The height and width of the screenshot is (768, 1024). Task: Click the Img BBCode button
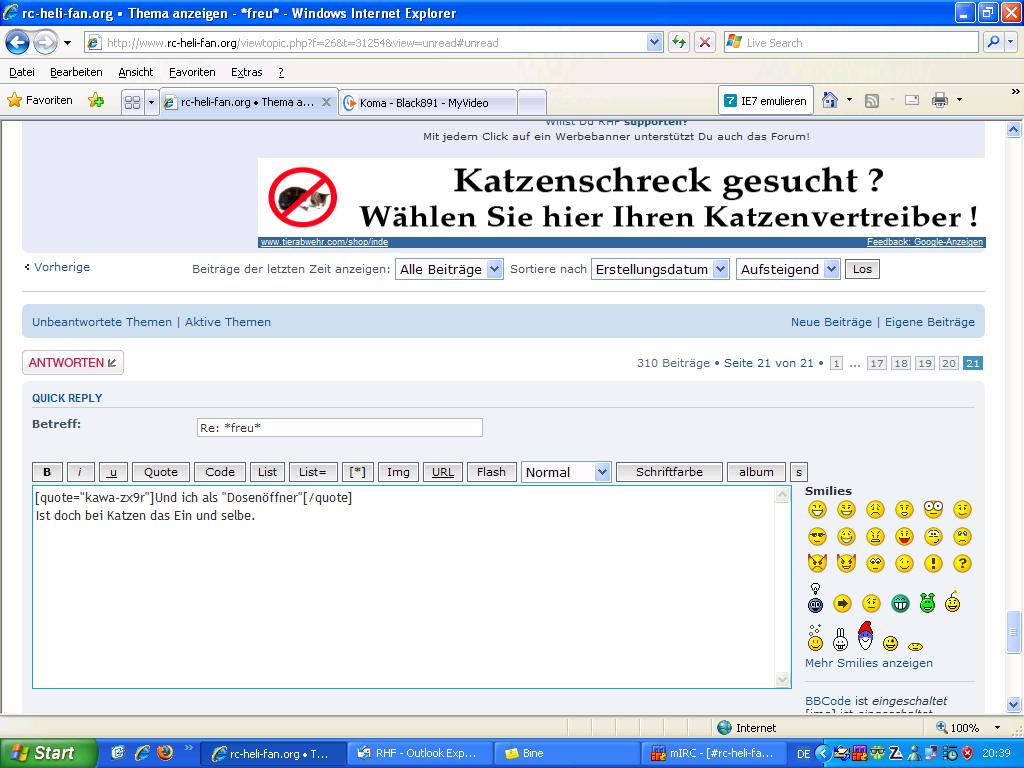pos(398,472)
